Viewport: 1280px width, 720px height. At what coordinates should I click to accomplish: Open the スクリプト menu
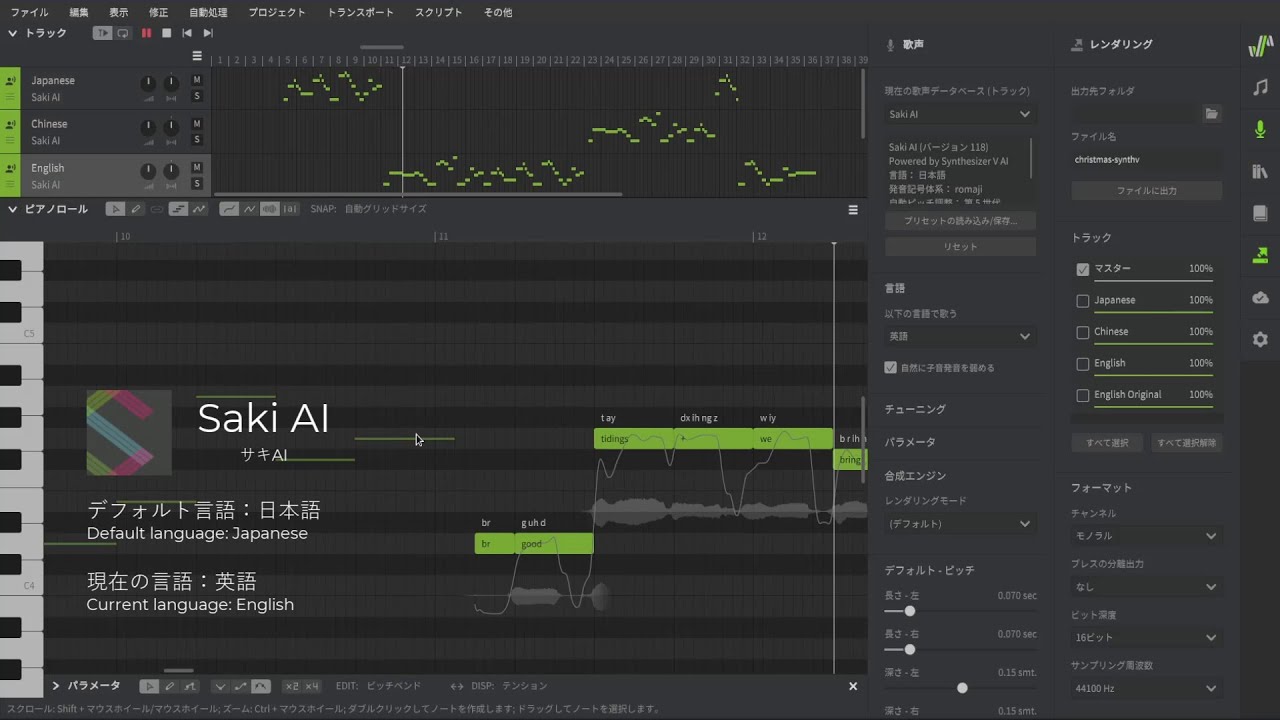(439, 12)
